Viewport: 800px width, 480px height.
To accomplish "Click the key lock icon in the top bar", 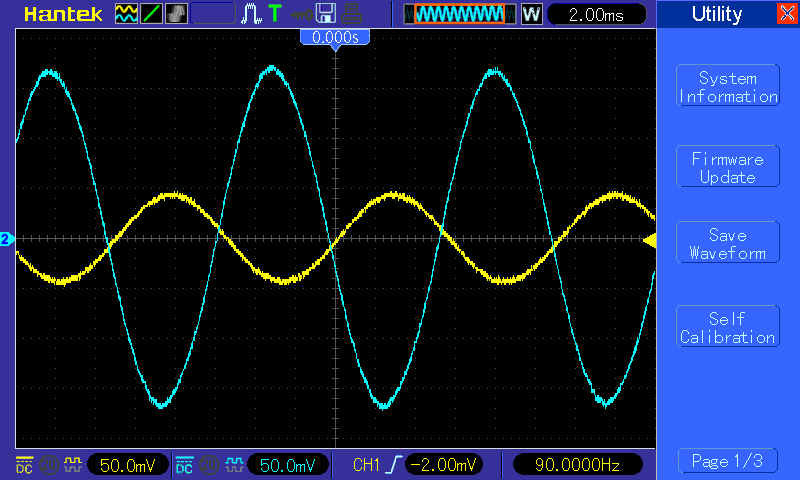I will pos(301,14).
